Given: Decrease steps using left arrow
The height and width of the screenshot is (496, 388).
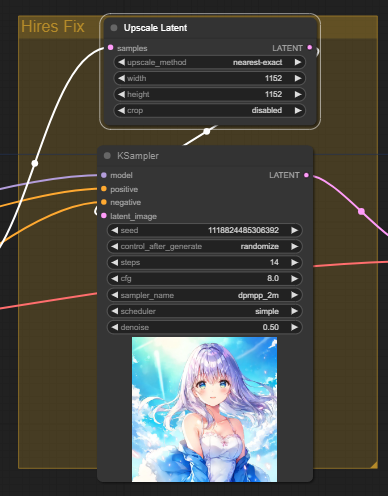Looking at the screenshot, I should 115,262.
